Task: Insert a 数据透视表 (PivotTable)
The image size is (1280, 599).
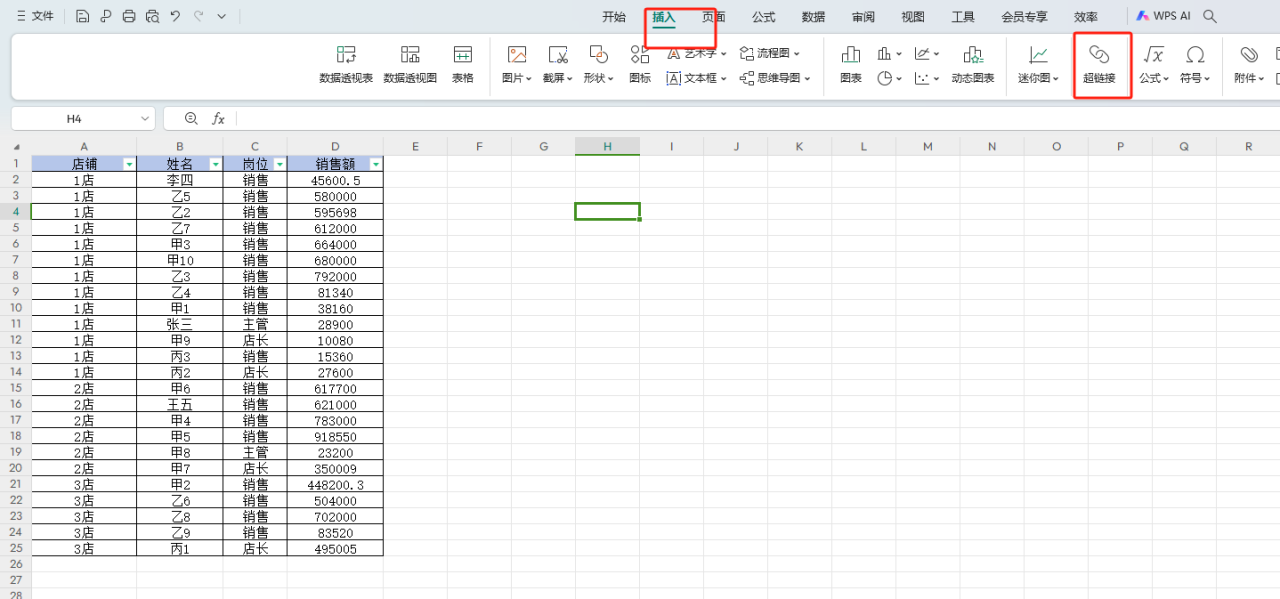Action: (x=346, y=64)
